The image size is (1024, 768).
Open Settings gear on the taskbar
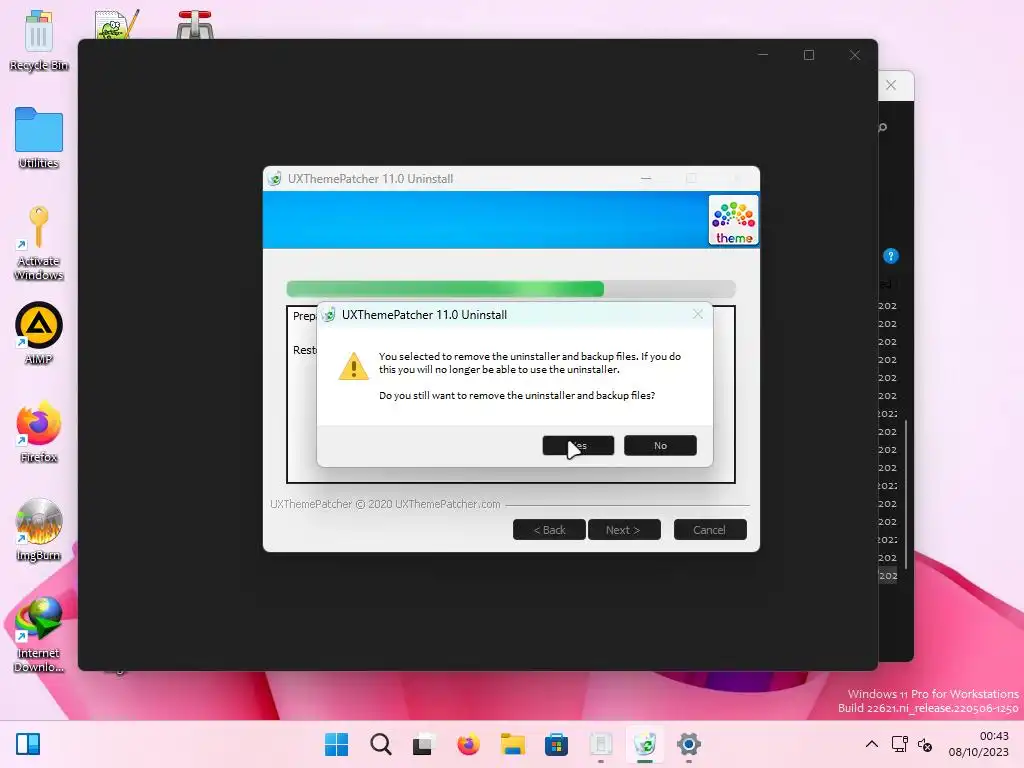coord(688,744)
